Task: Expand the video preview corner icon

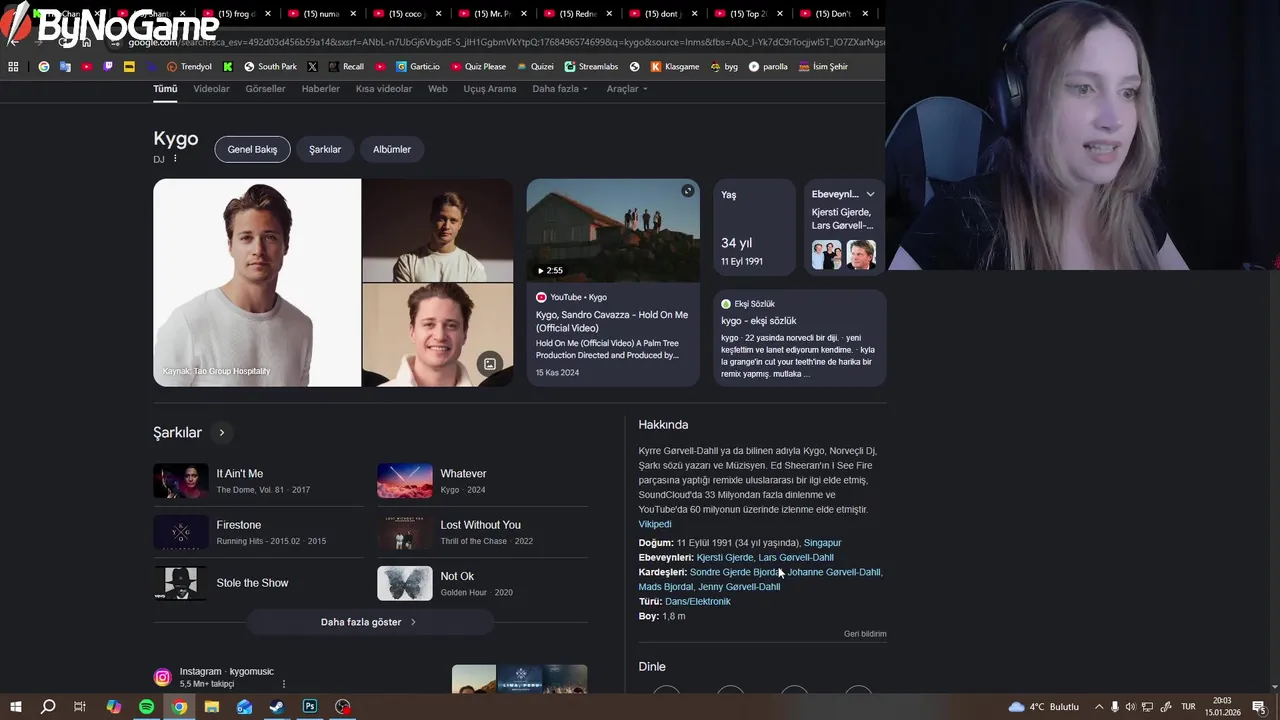Action: click(x=687, y=191)
